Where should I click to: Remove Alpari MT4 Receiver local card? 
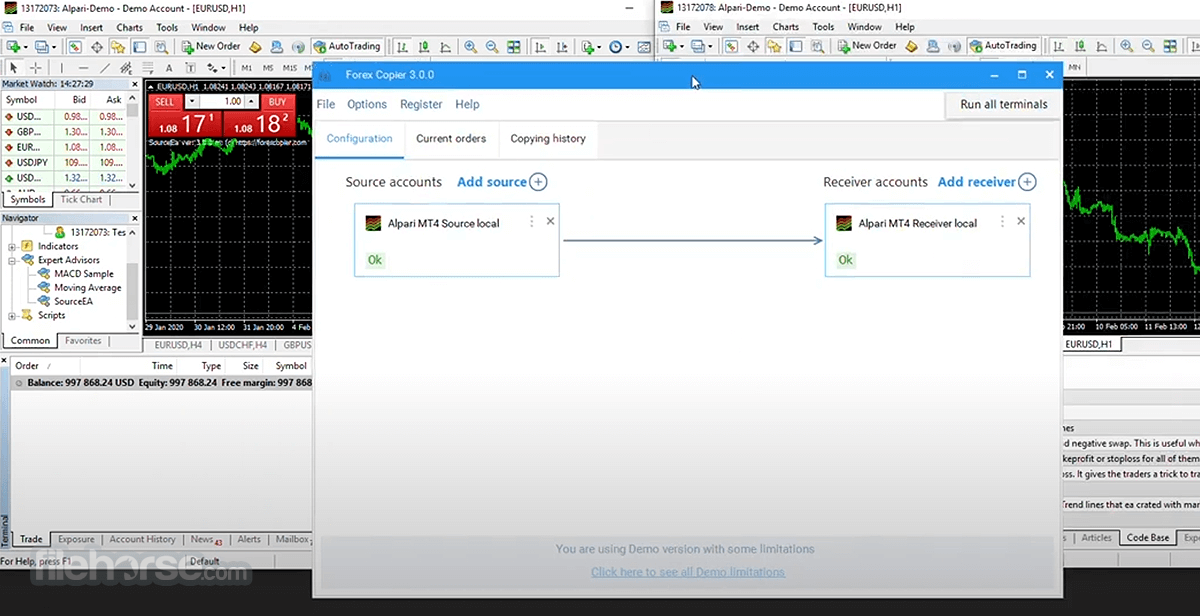pos(1021,221)
